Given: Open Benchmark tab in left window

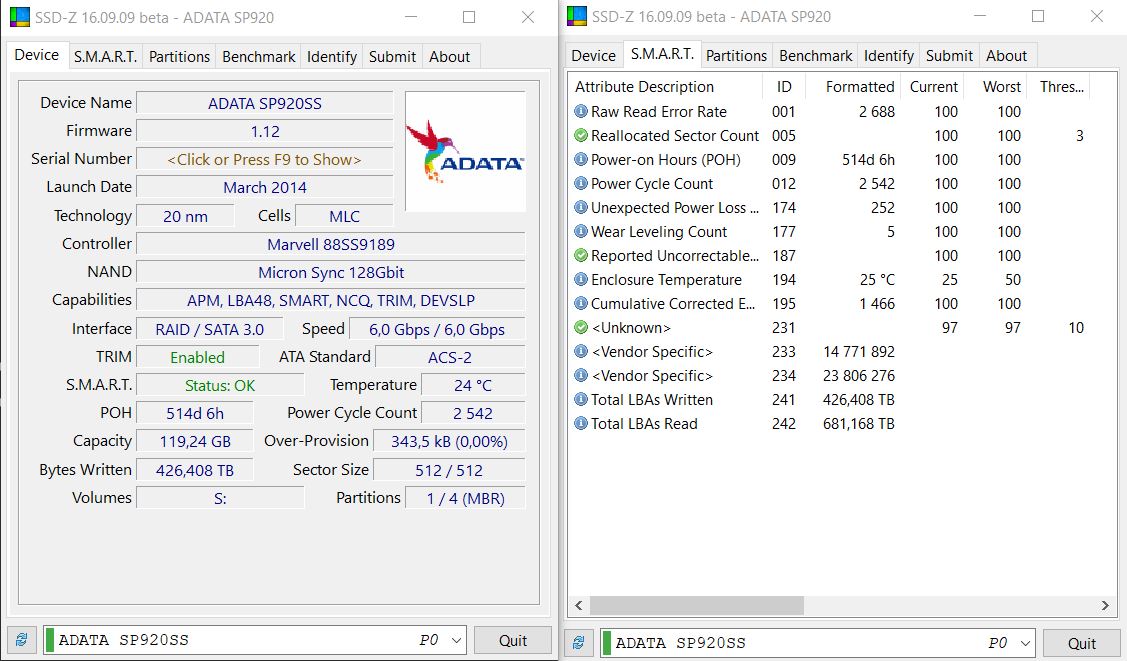Looking at the screenshot, I should click(x=259, y=57).
